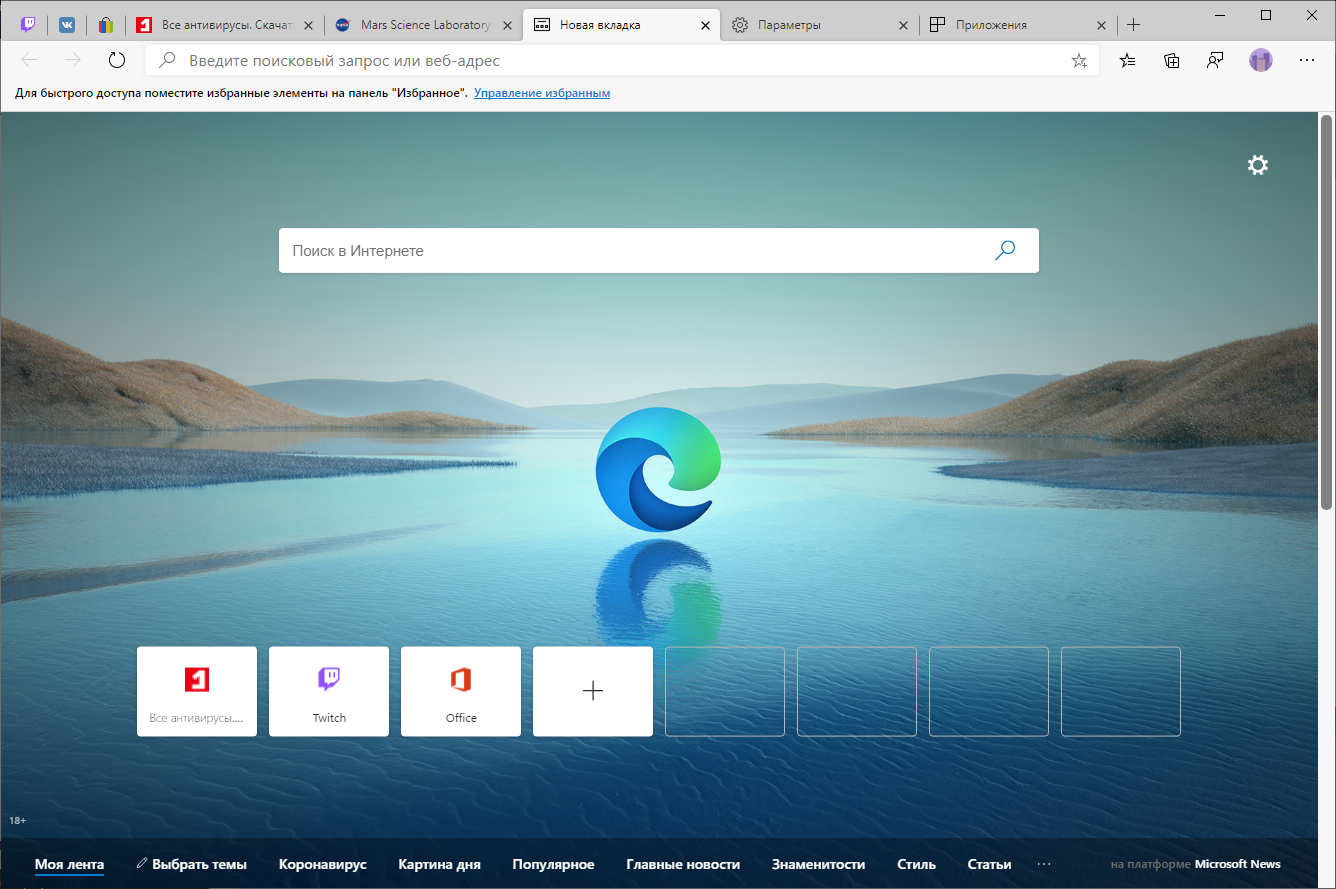Screen dimensions: 1336x889
Task: Open the Статьи news category
Action: (x=989, y=864)
